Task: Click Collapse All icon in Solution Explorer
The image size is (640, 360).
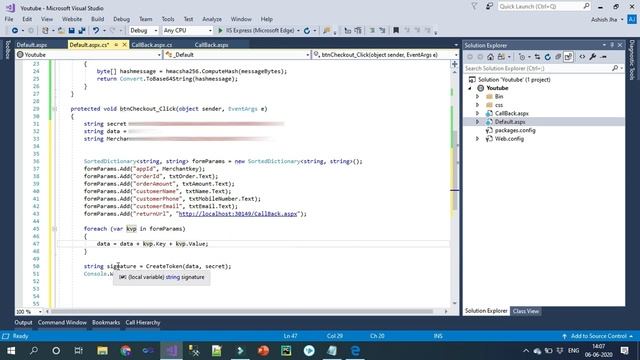Action: [x=558, y=57]
